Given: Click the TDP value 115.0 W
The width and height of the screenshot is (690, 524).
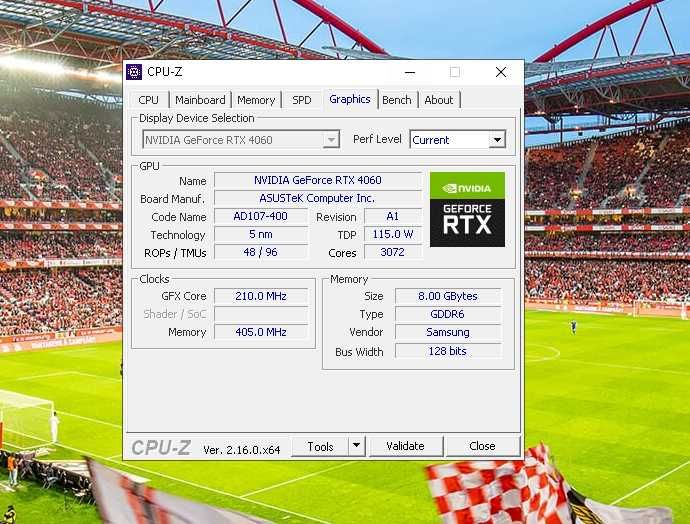Looking at the screenshot, I should pyautogui.click(x=393, y=235).
